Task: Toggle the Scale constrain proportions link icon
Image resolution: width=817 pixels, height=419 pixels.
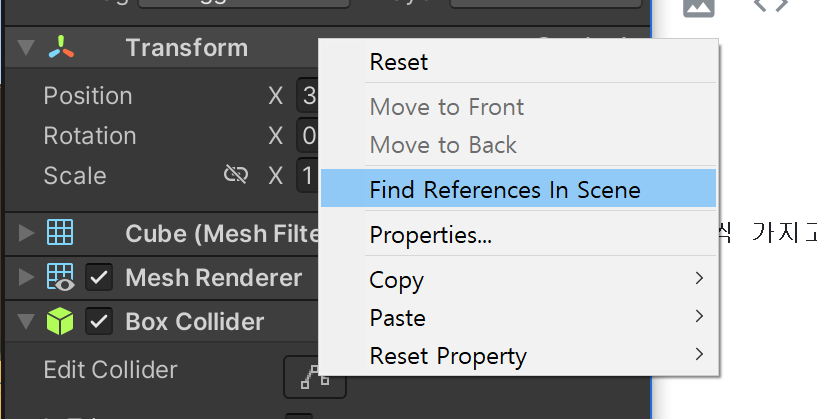Action: point(236,175)
